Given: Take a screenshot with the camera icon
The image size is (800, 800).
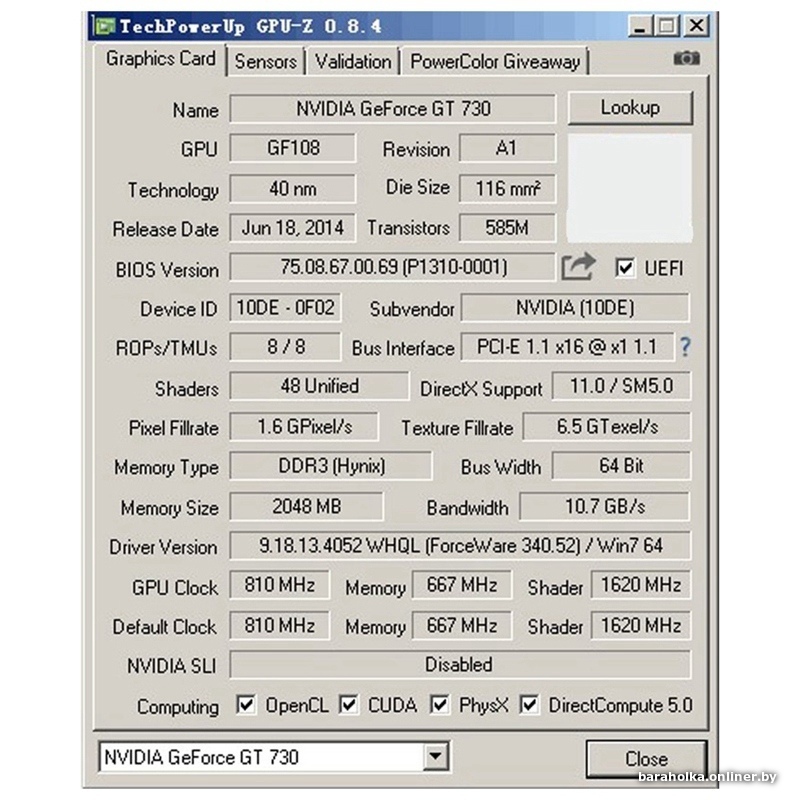Looking at the screenshot, I should tap(686, 58).
